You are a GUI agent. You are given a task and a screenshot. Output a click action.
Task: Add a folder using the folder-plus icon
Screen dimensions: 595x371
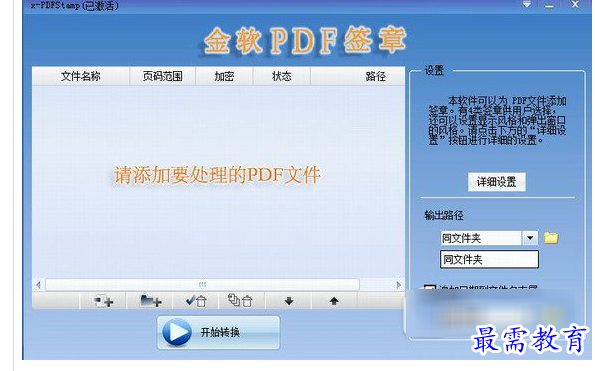click(150, 301)
